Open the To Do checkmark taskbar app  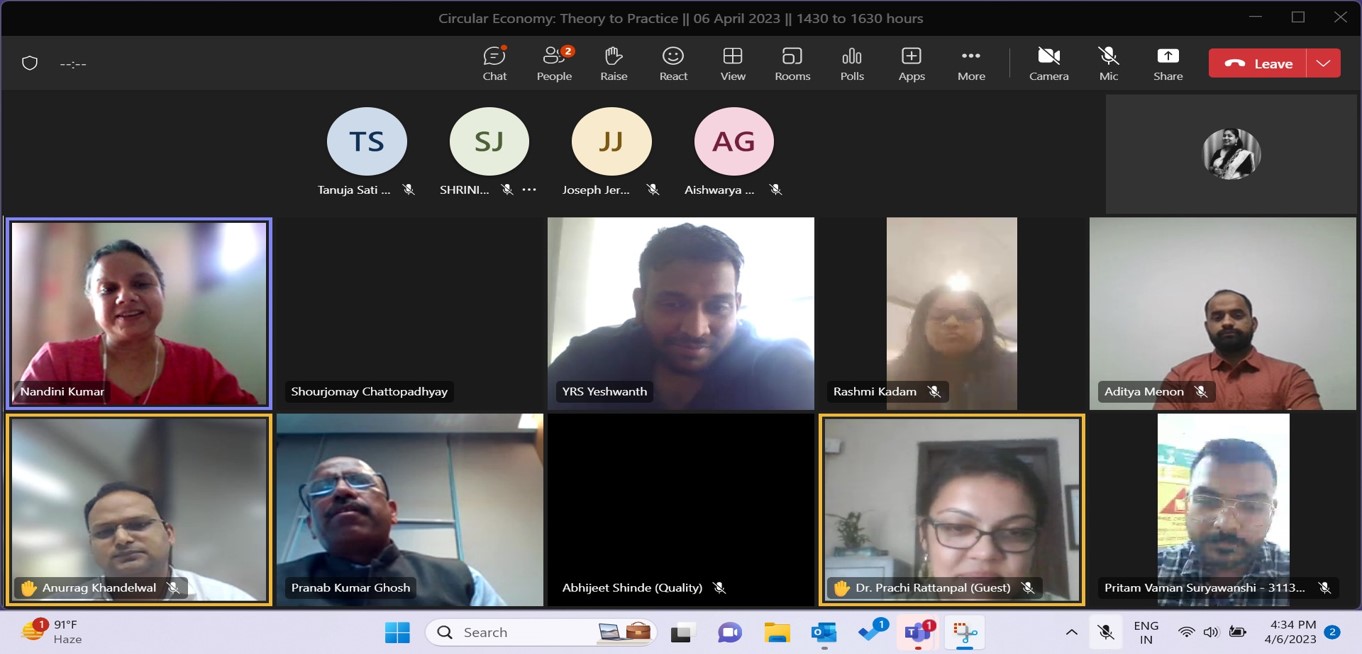[872, 632]
